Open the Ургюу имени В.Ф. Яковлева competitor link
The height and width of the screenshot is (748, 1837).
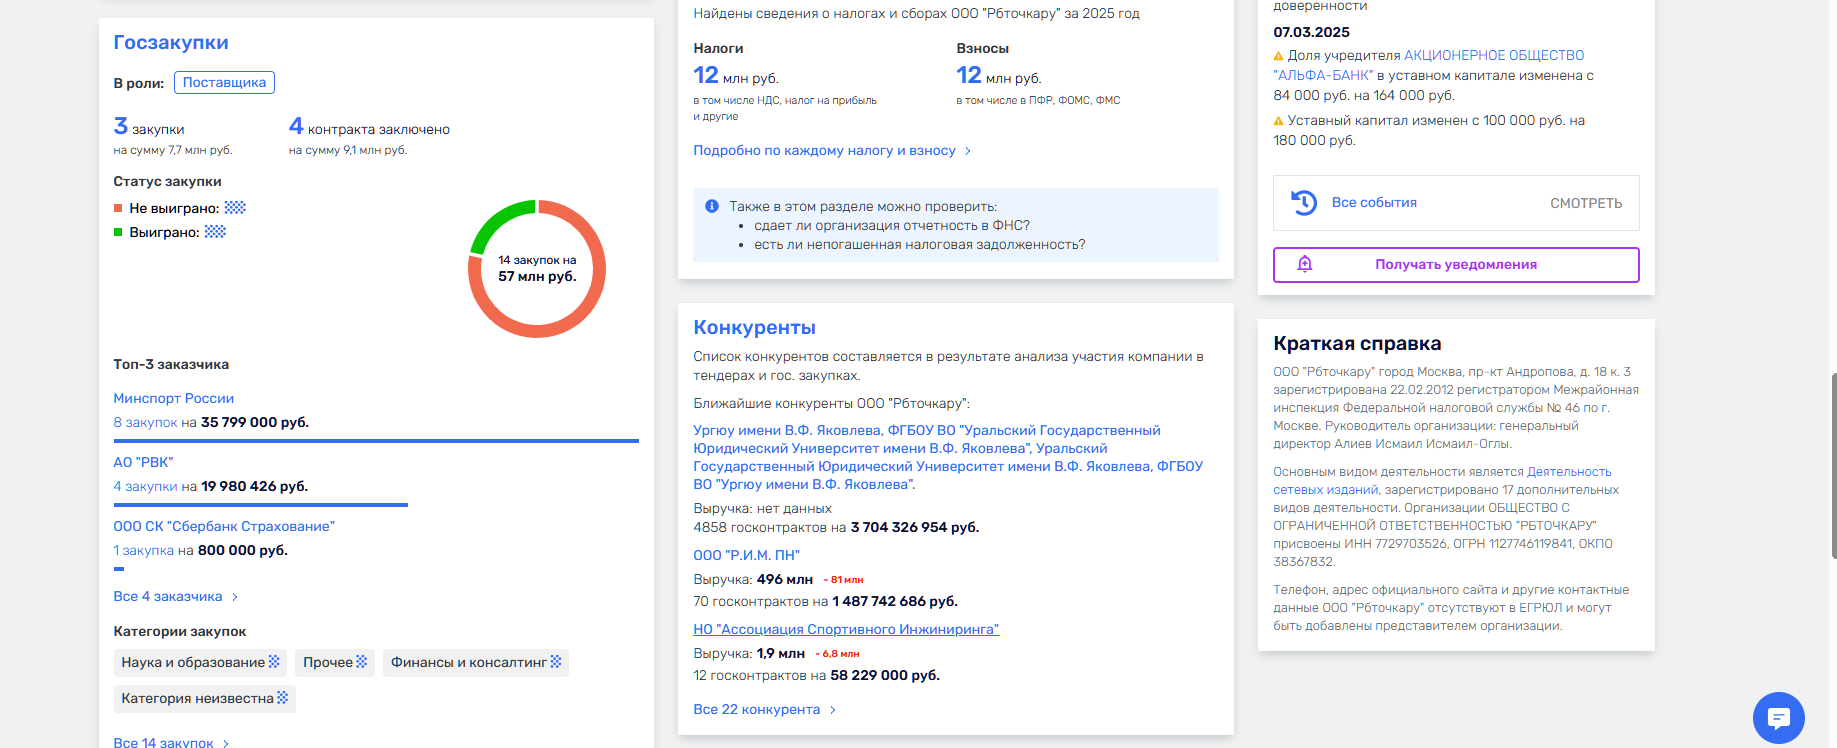point(948,457)
